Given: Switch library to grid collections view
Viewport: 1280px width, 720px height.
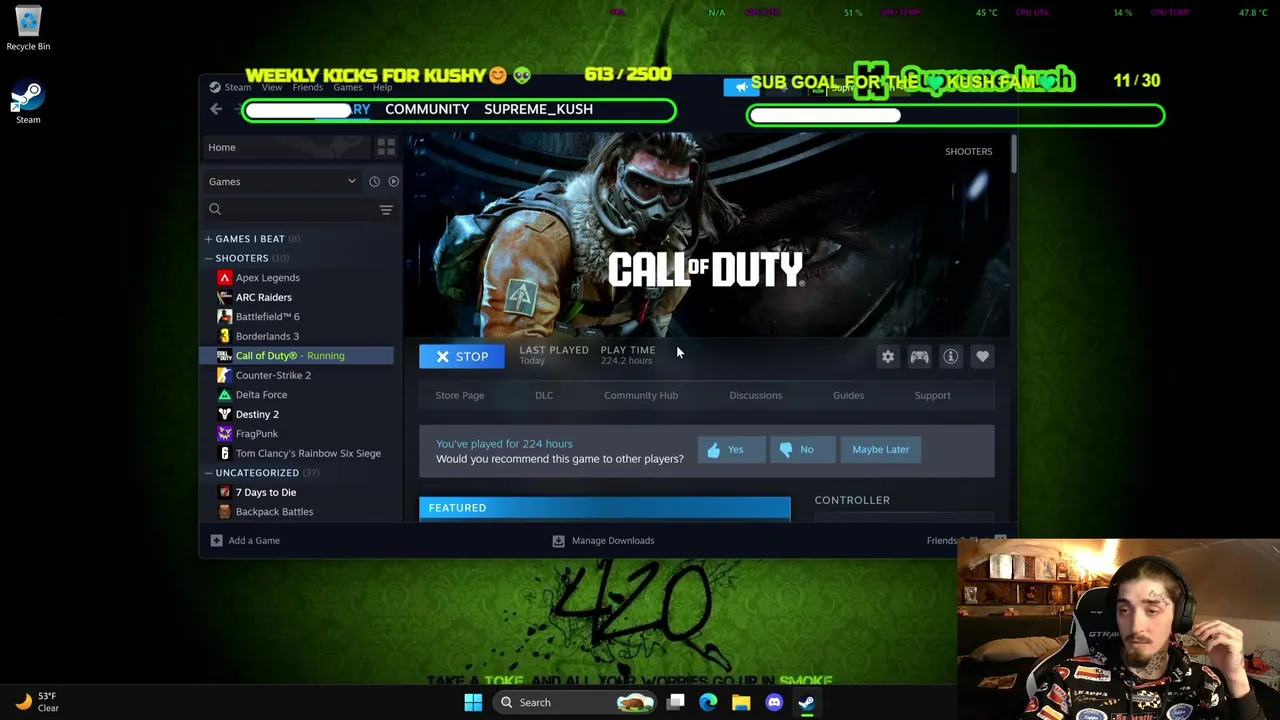Looking at the screenshot, I should click(x=386, y=147).
